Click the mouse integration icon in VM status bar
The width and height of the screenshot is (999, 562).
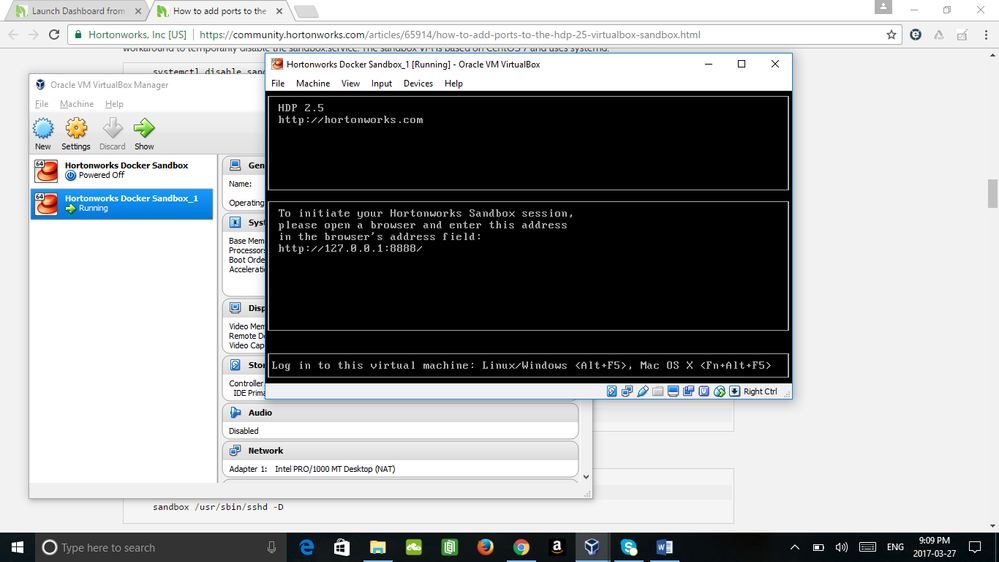click(719, 391)
